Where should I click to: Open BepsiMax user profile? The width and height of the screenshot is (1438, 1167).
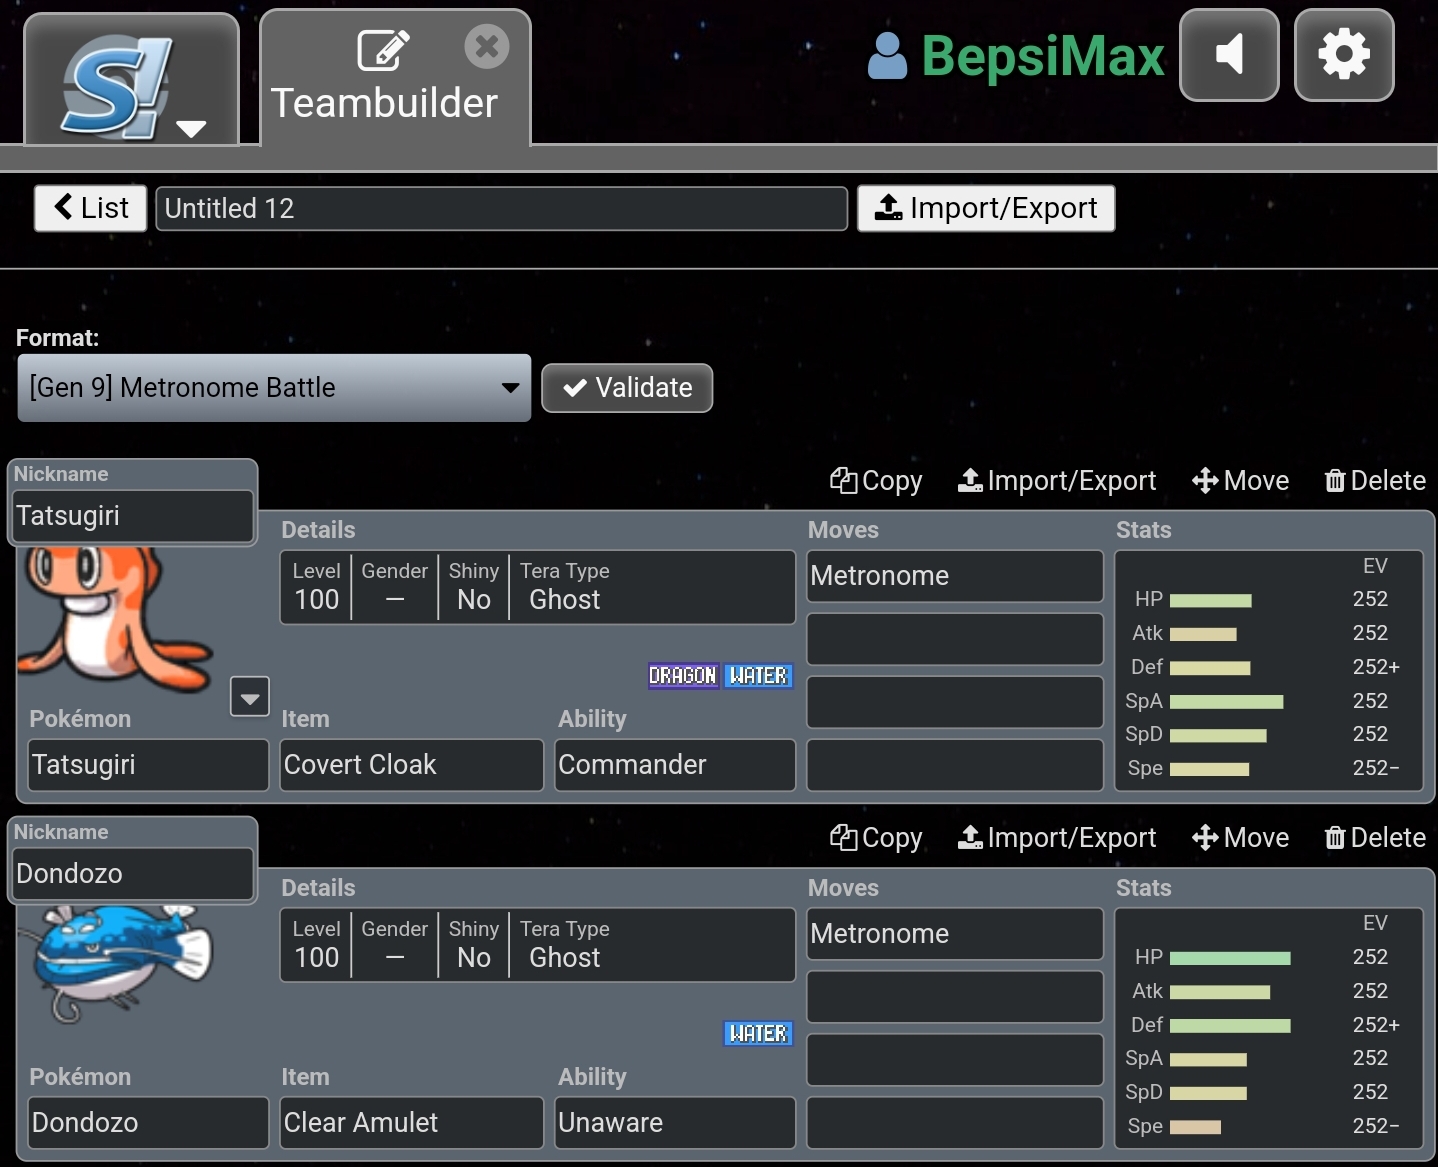(1016, 55)
